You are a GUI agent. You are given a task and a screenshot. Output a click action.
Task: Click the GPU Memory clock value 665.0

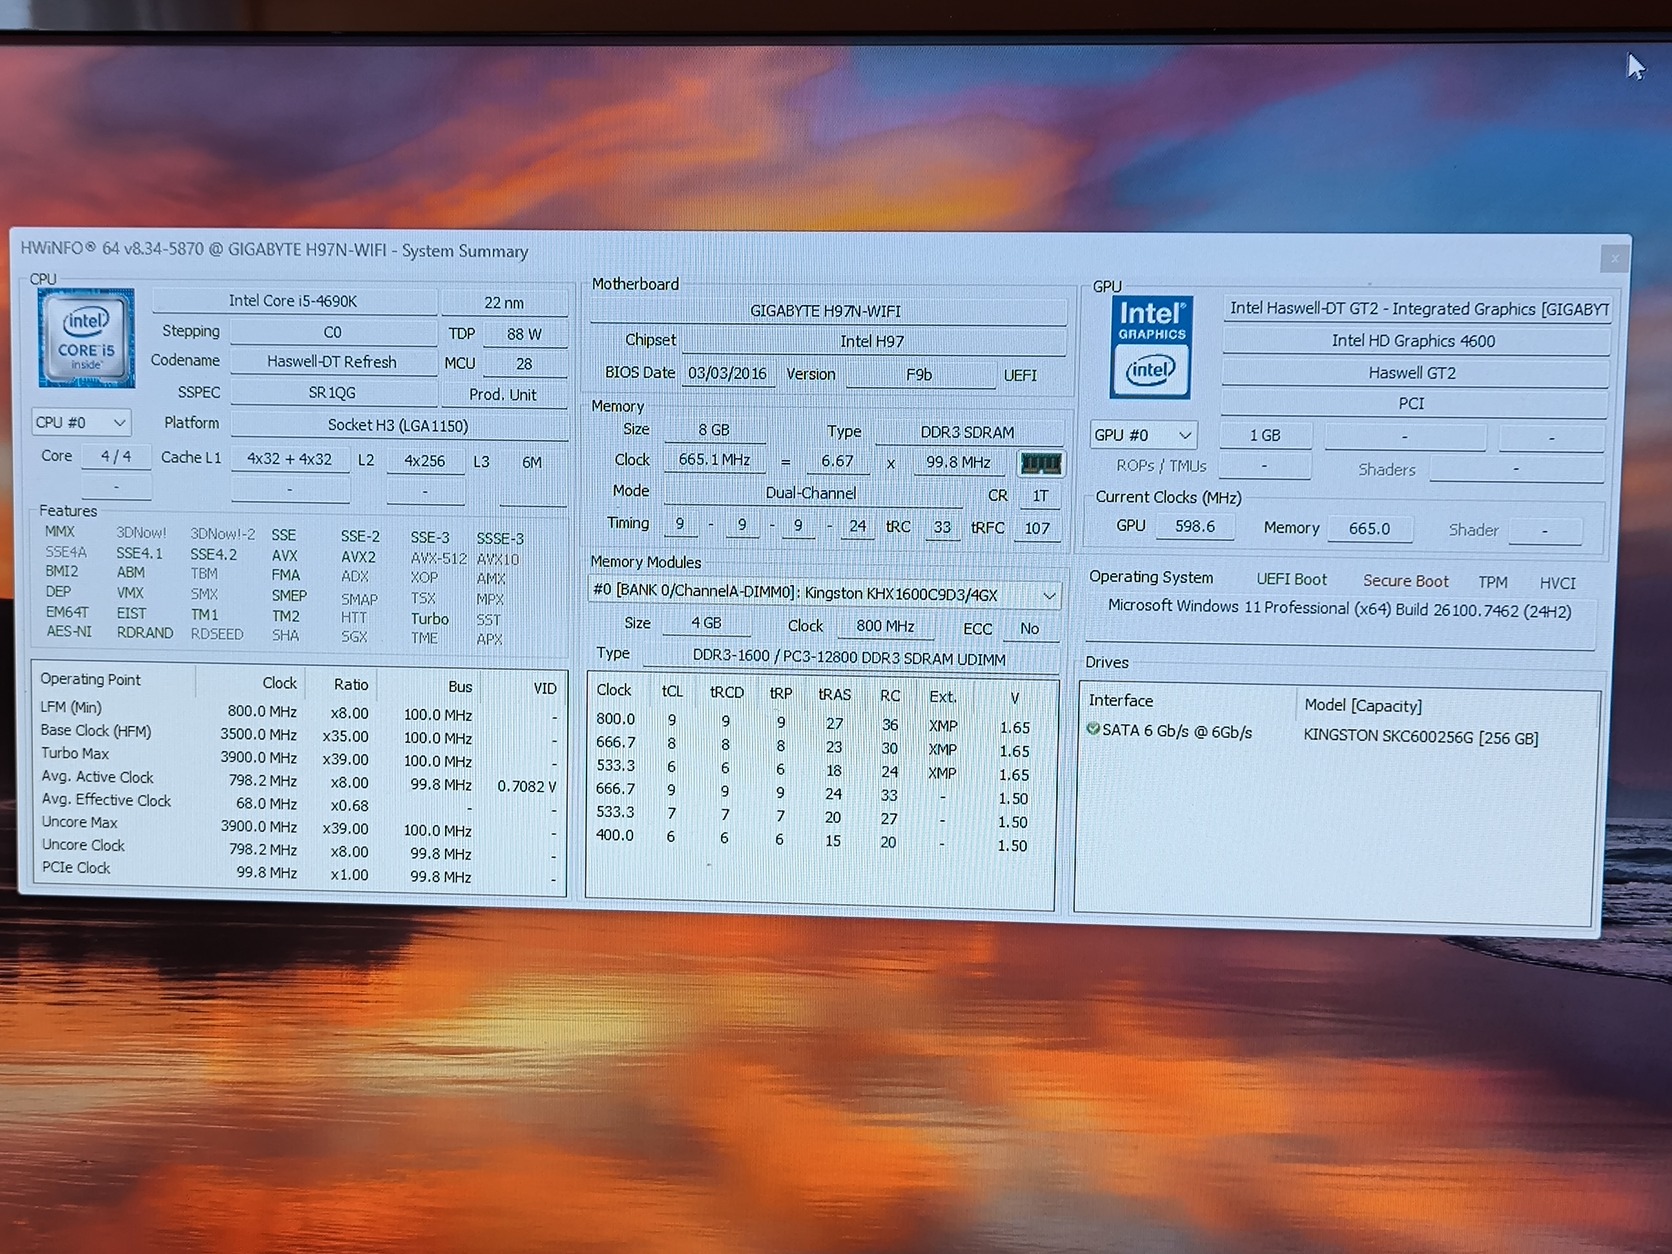click(1369, 528)
